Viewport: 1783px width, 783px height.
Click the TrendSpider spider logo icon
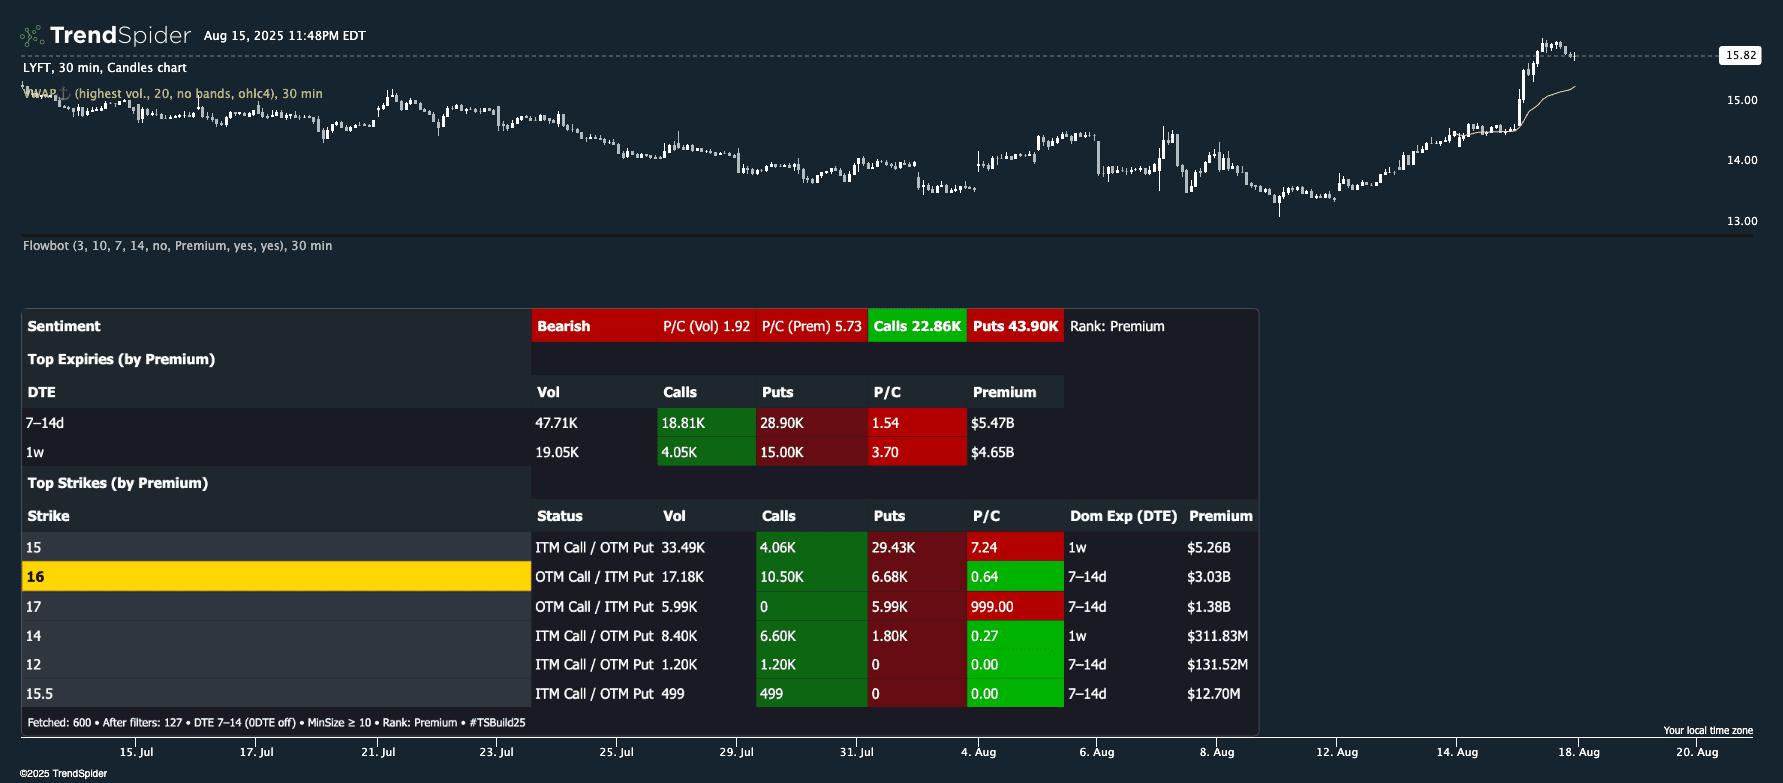click(32, 36)
